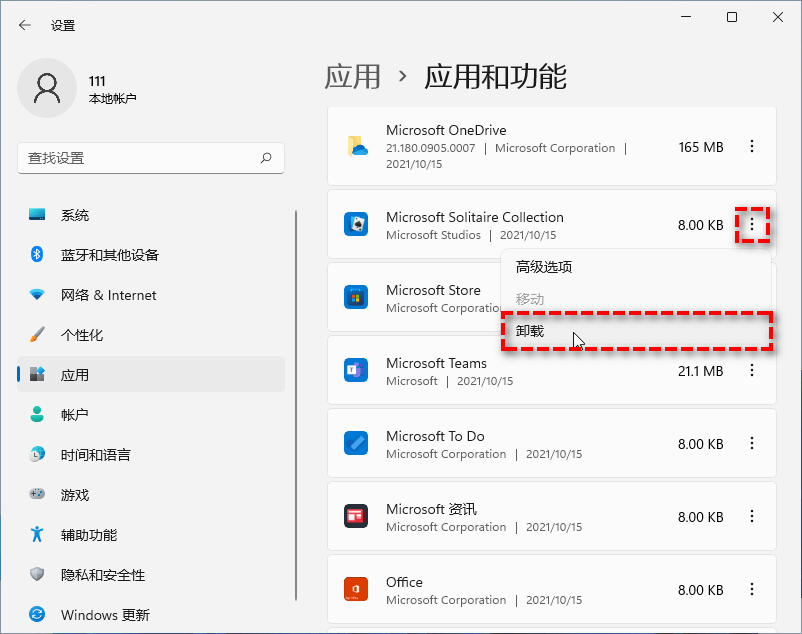This screenshot has height=634, width=802.
Task: Minimize the 设置 window
Action: pyautogui.click(x=686, y=17)
